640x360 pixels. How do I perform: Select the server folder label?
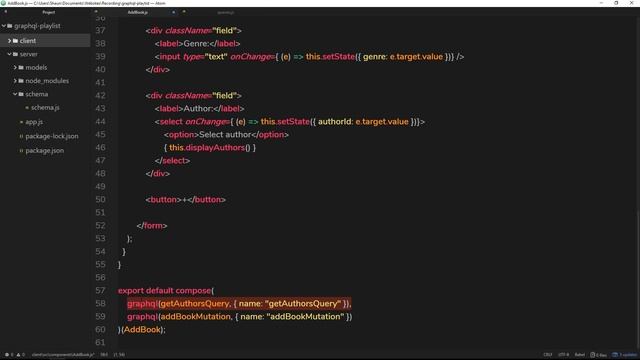pos(29,54)
